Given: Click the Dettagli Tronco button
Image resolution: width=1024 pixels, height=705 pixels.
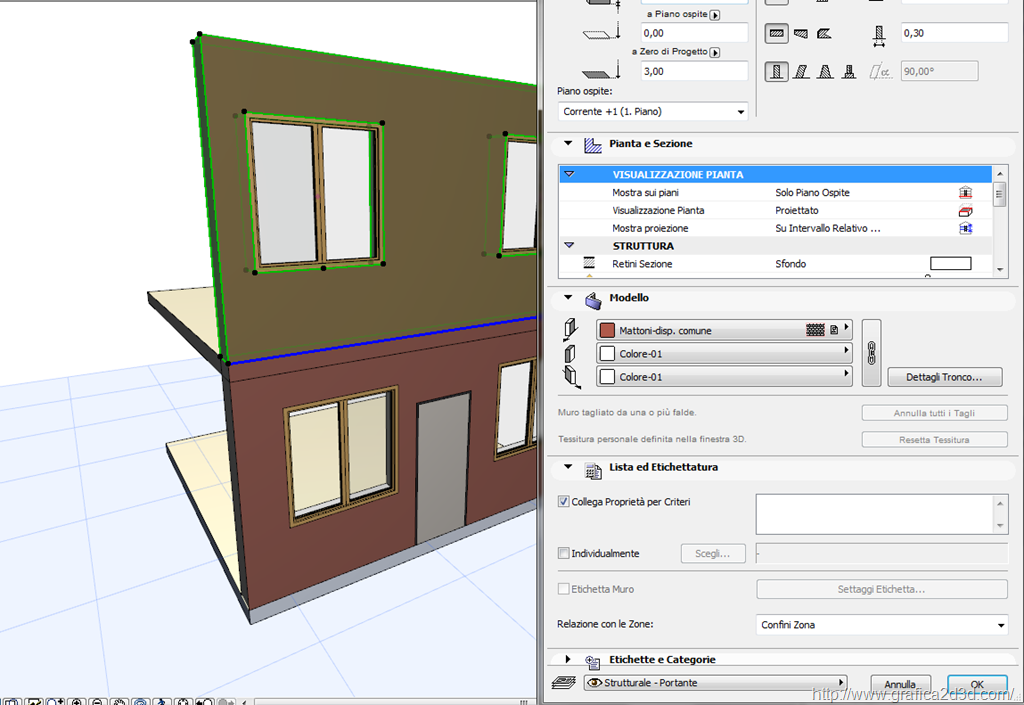Looking at the screenshot, I should [946, 377].
